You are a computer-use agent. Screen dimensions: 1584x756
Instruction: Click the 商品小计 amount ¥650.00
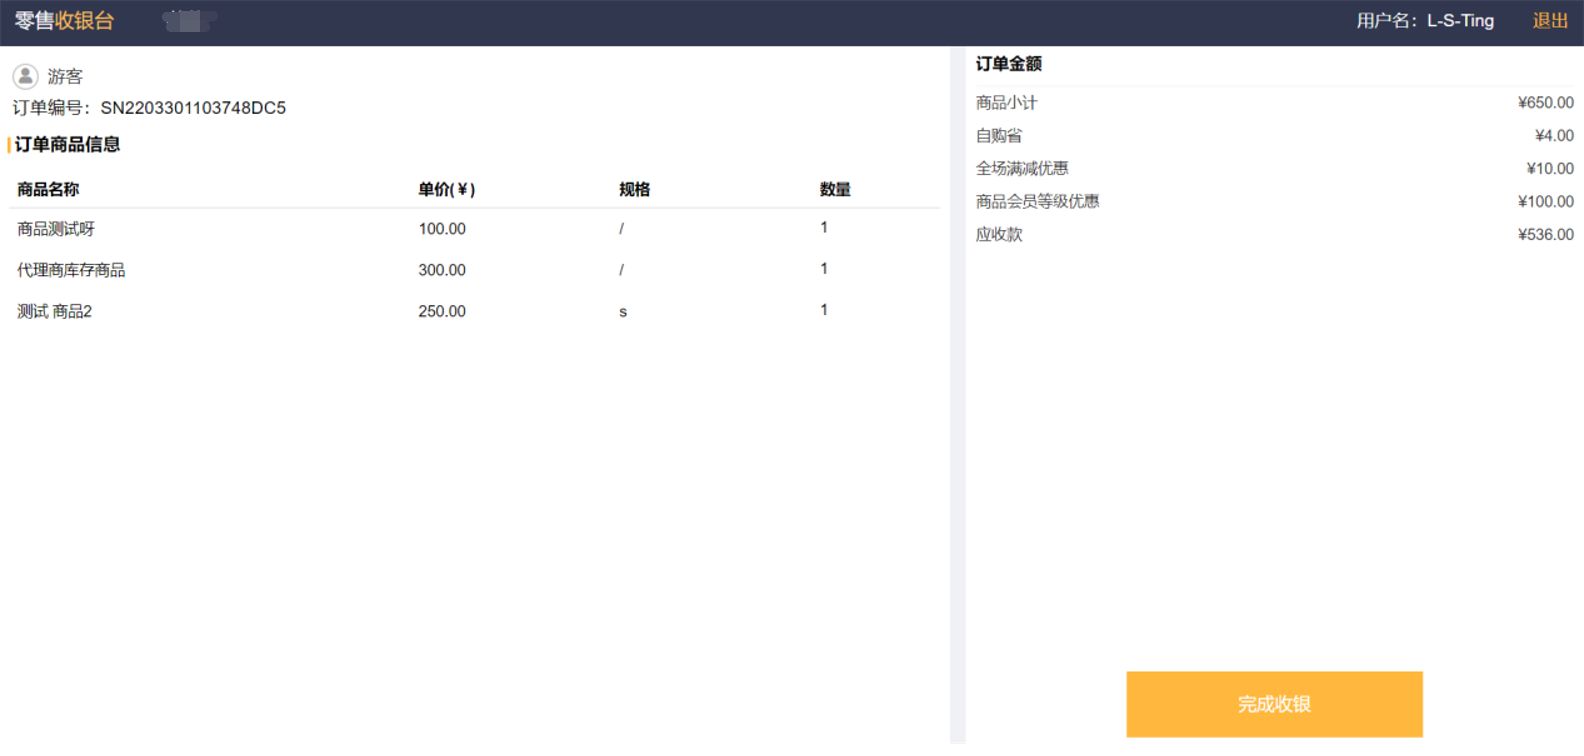coord(1545,103)
